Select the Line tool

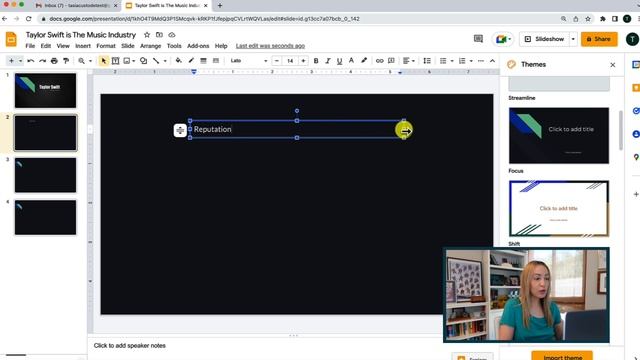click(x=156, y=61)
